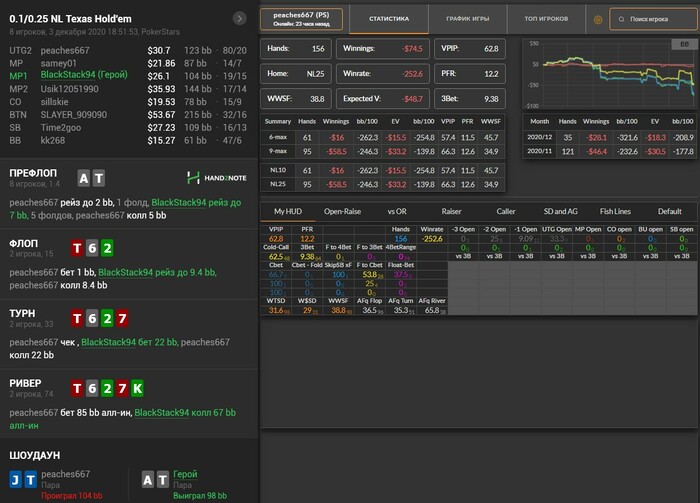
Task: Click the kk268 row in the seat list
Action: (128, 140)
